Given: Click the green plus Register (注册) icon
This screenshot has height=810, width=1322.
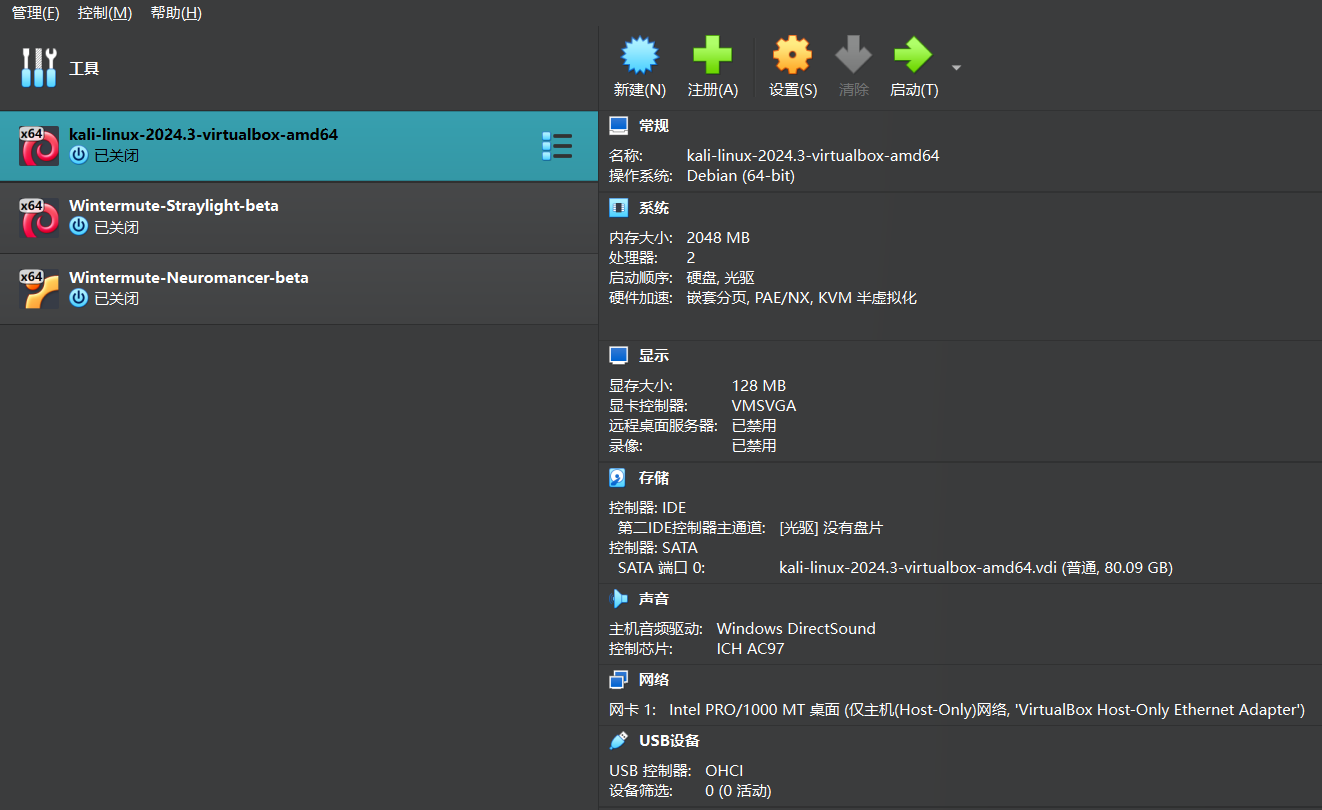Looking at the screenshot, I should 712,56.
